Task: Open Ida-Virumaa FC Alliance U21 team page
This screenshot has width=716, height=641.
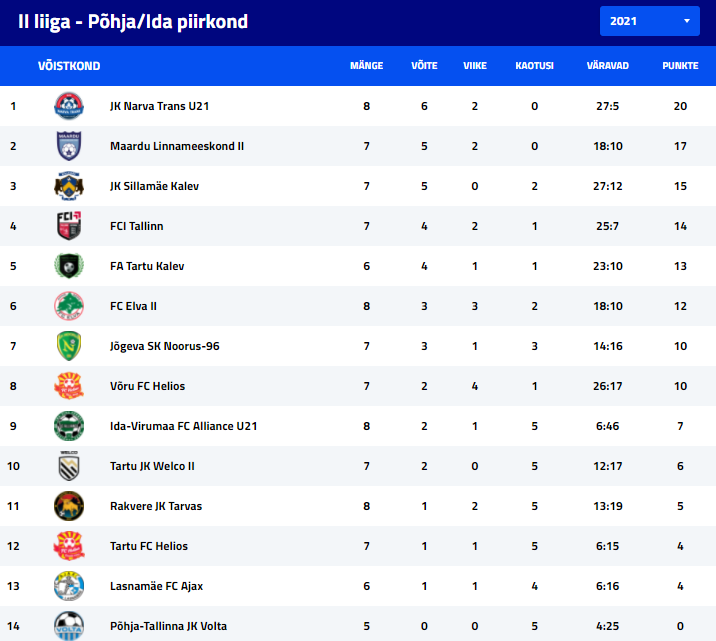Action: [x=184, y=426]
